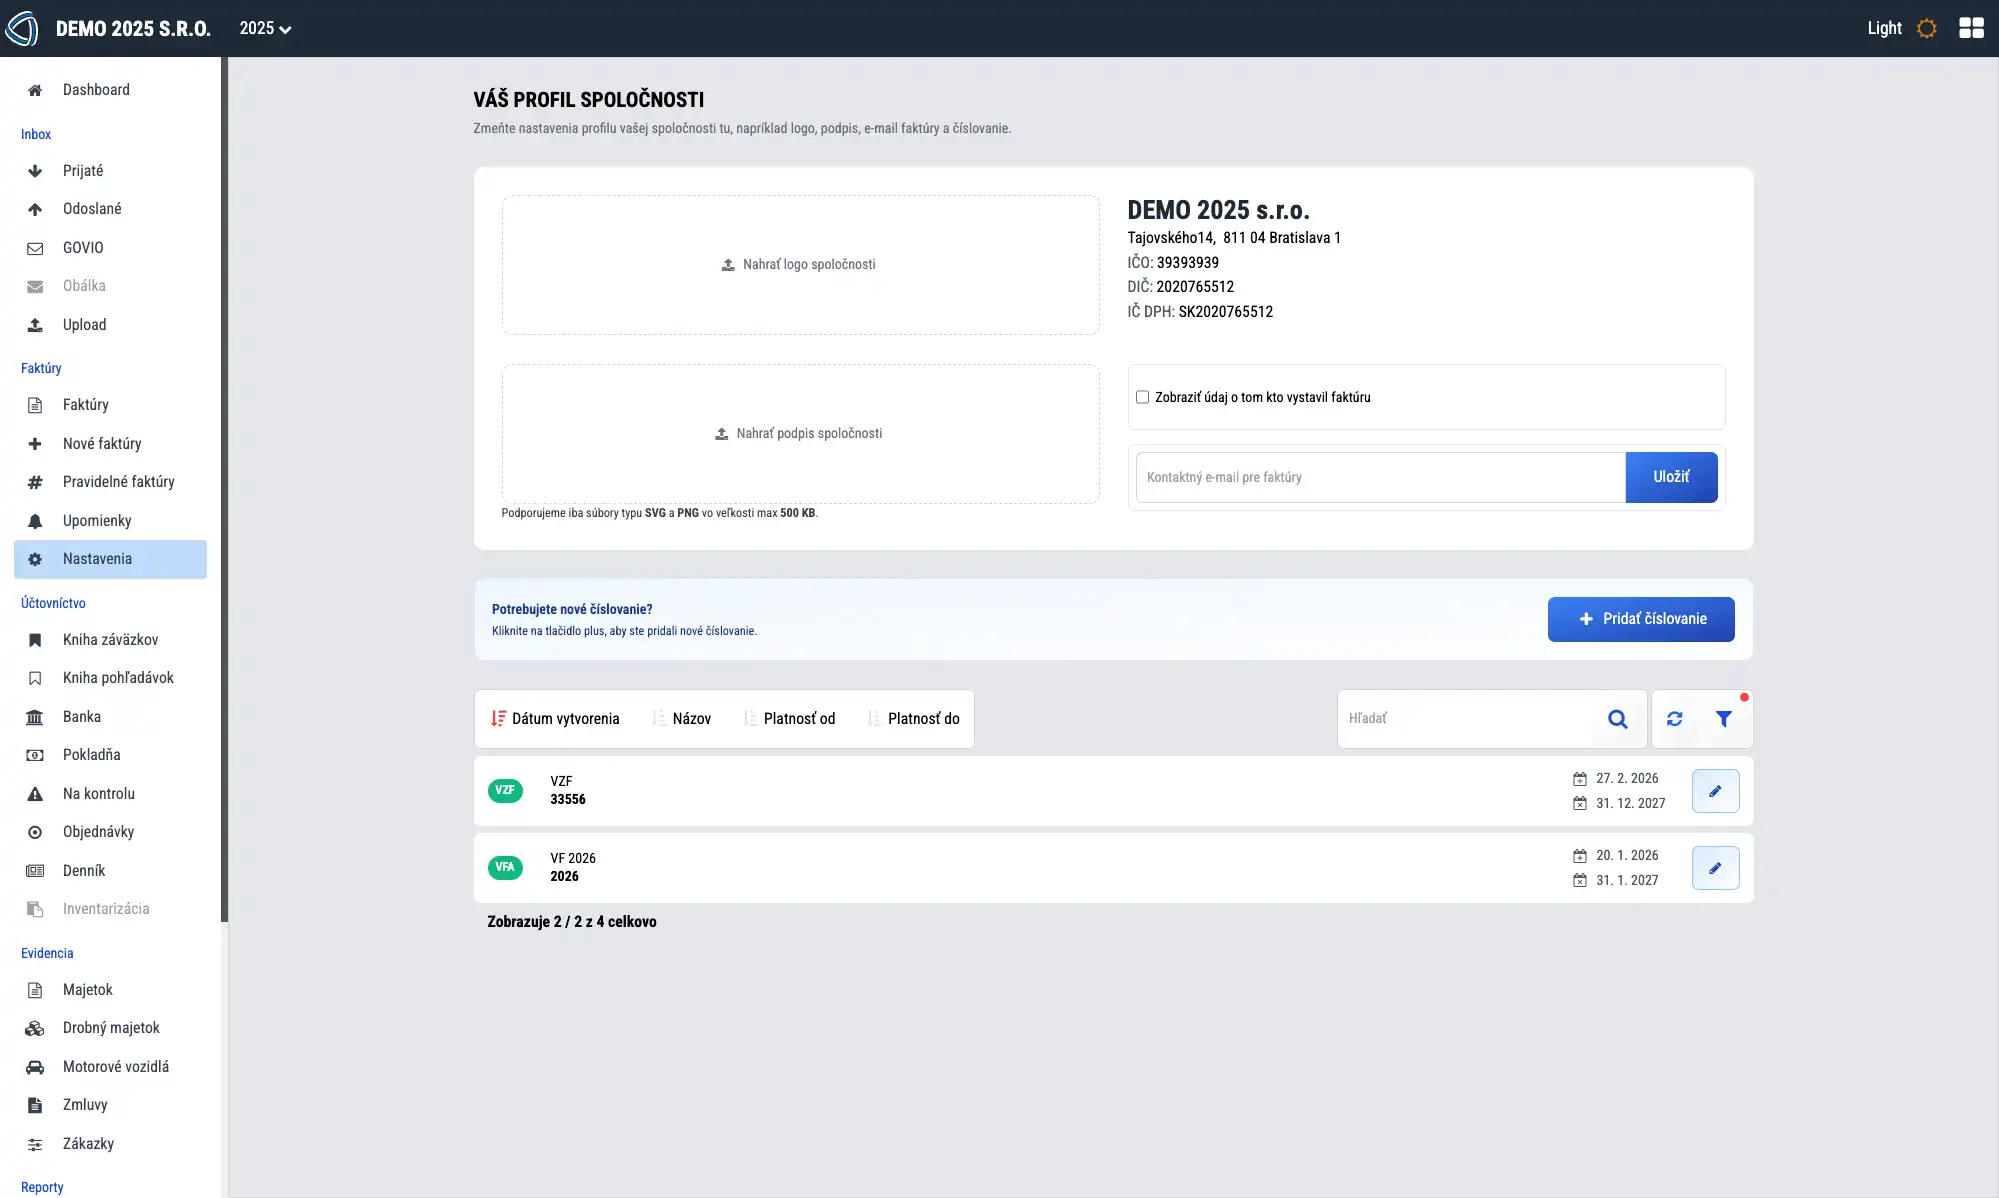
Task: Sort by Platnosť od column
Action: [x=789, y=719]
